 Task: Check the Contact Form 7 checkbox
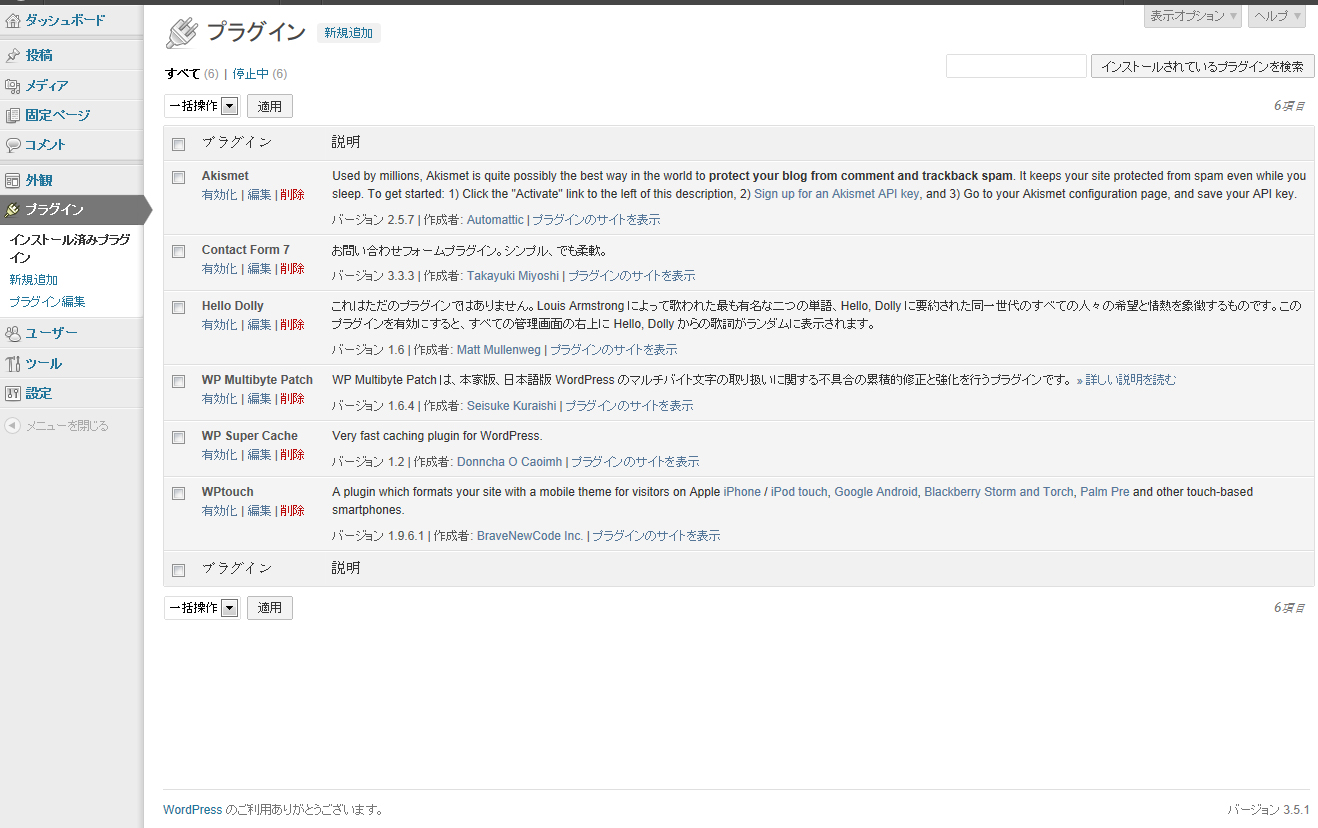coord(179,251)
